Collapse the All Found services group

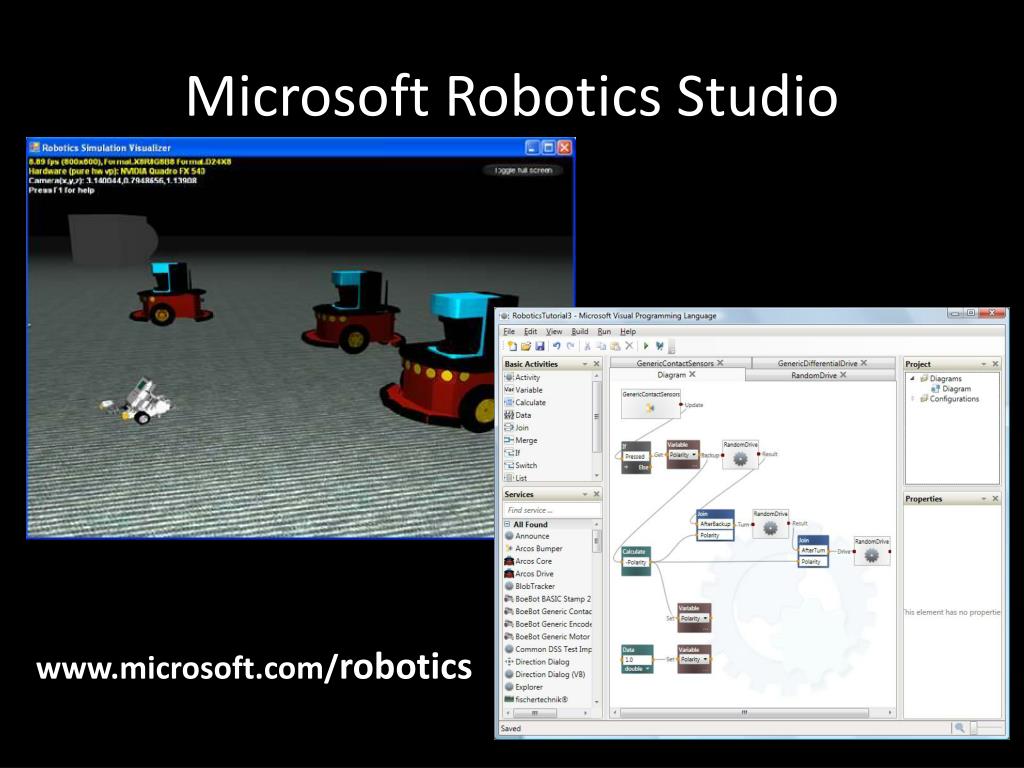(x=507, y=524)
